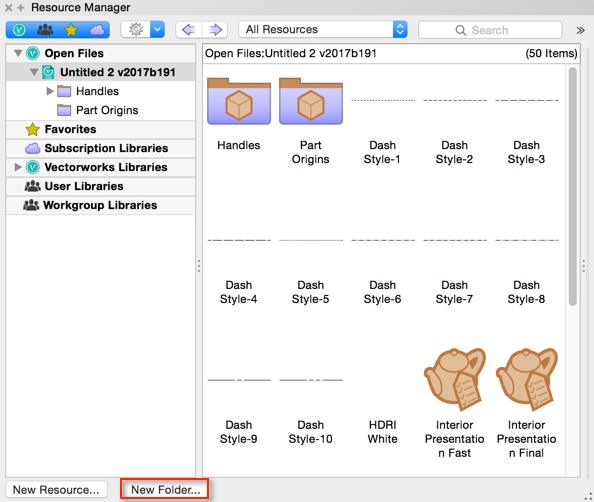The width and height of the screenshot is (594, 502).
Task: Select Dash Style-7 line type
Action: point(455,240)
